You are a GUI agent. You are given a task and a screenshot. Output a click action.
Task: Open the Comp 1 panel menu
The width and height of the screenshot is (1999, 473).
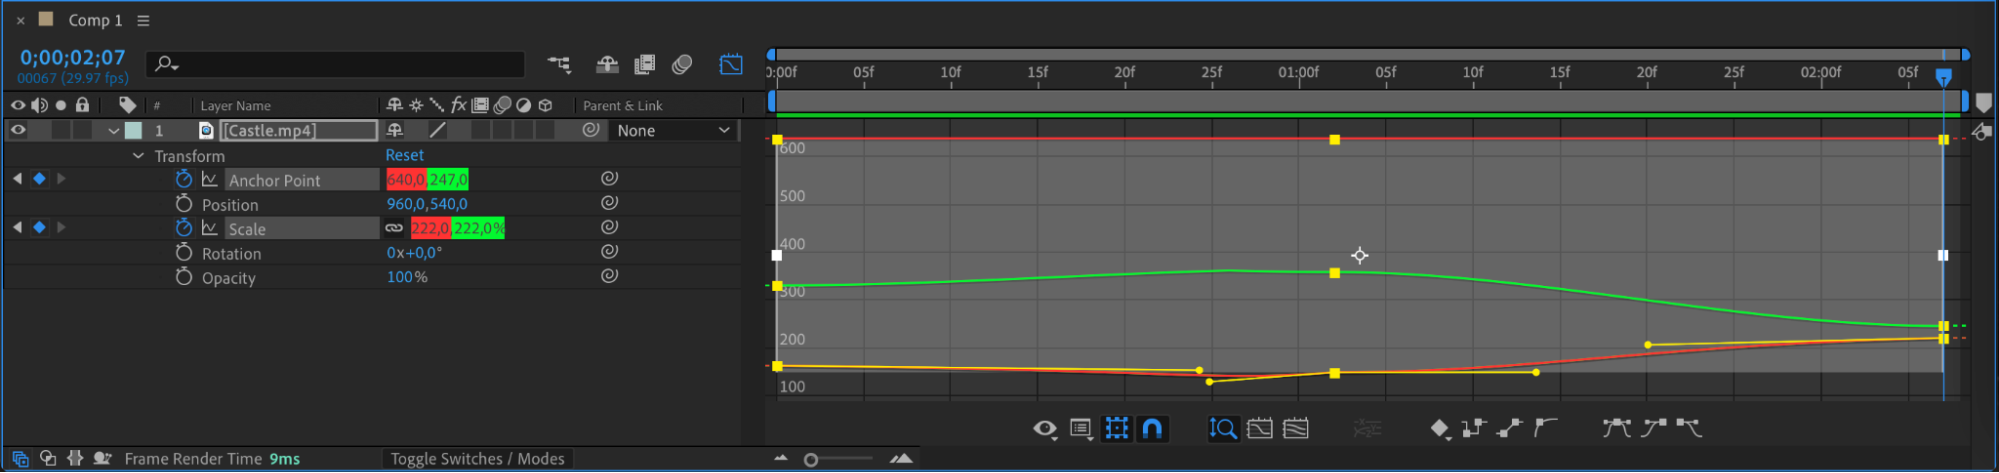coord(143,20)
